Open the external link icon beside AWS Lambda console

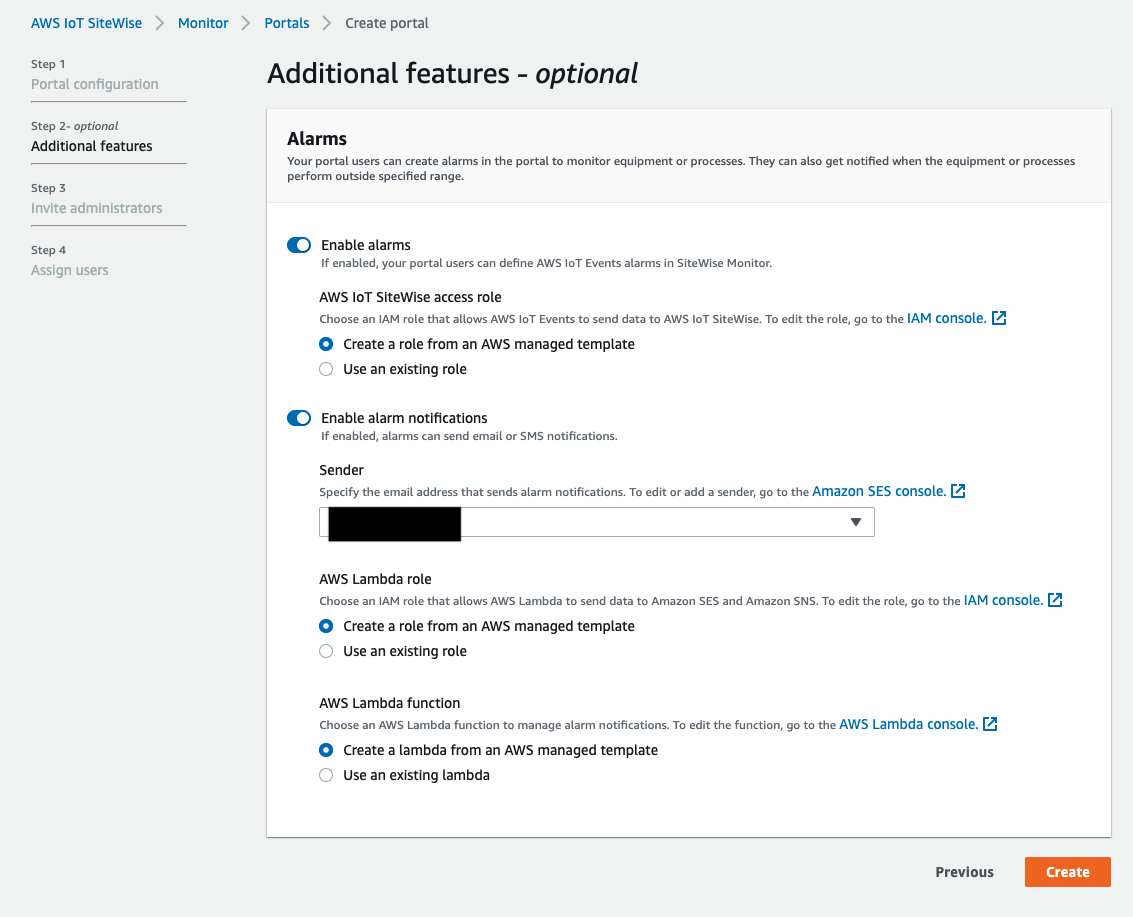click(x=989, y=723)
